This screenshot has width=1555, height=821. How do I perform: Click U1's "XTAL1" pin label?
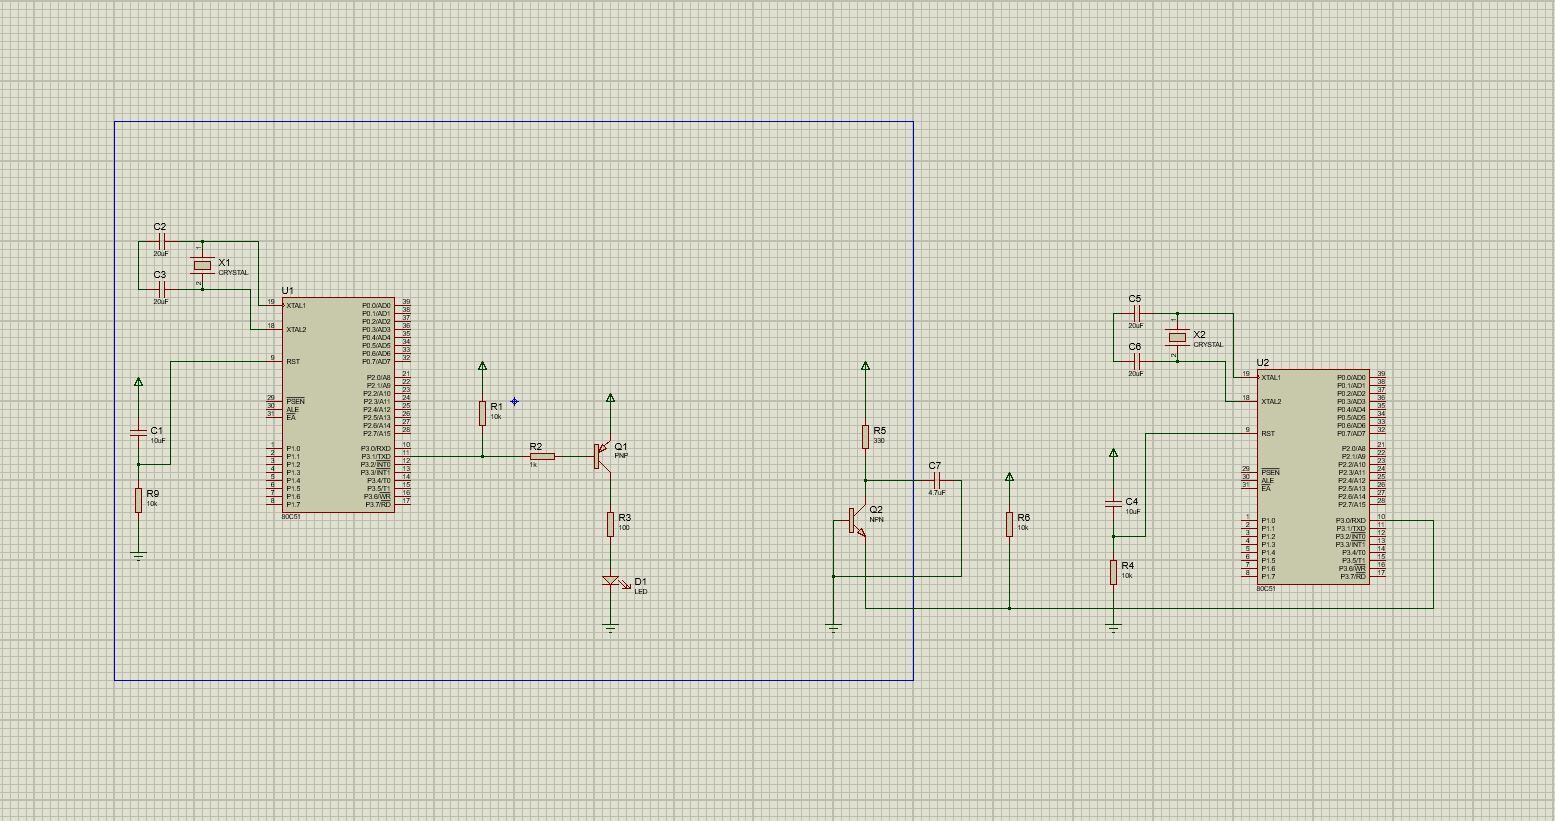coord(297,306)
